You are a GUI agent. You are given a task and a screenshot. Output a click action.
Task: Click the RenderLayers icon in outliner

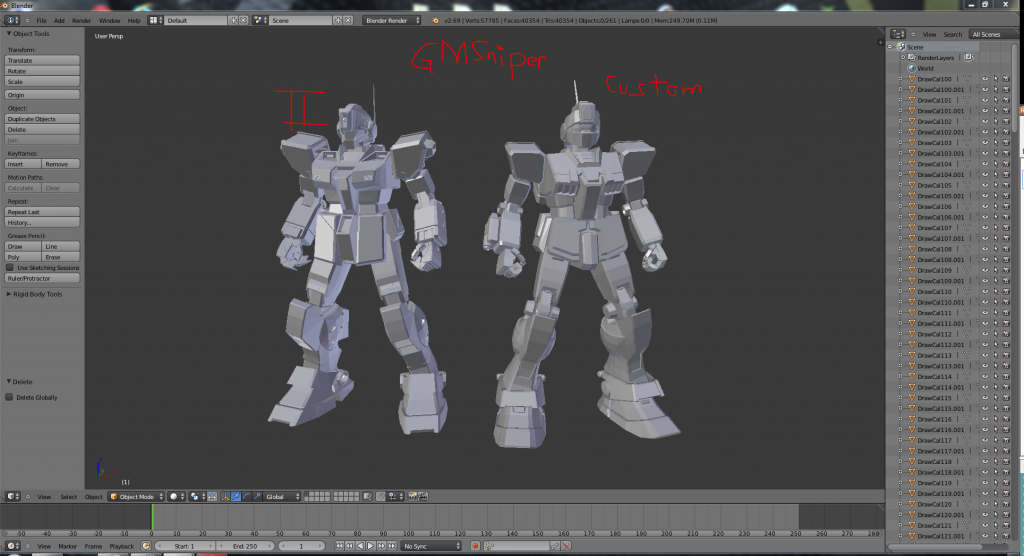pyautogui.click(x=912, y=57)
